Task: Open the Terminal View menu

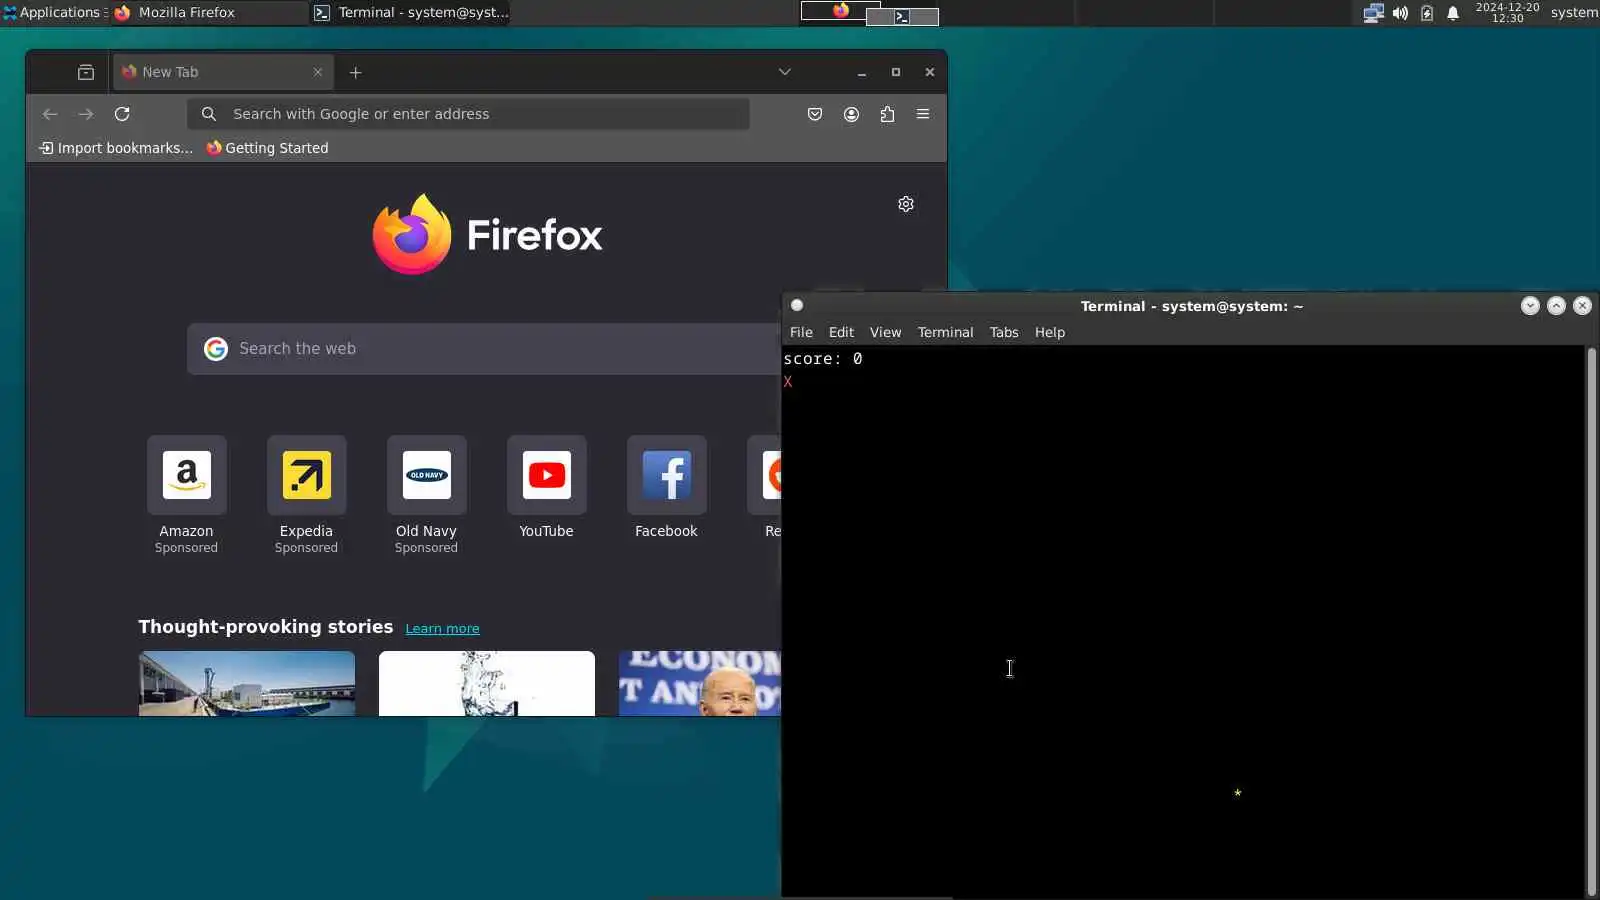Action: point(885,333)
